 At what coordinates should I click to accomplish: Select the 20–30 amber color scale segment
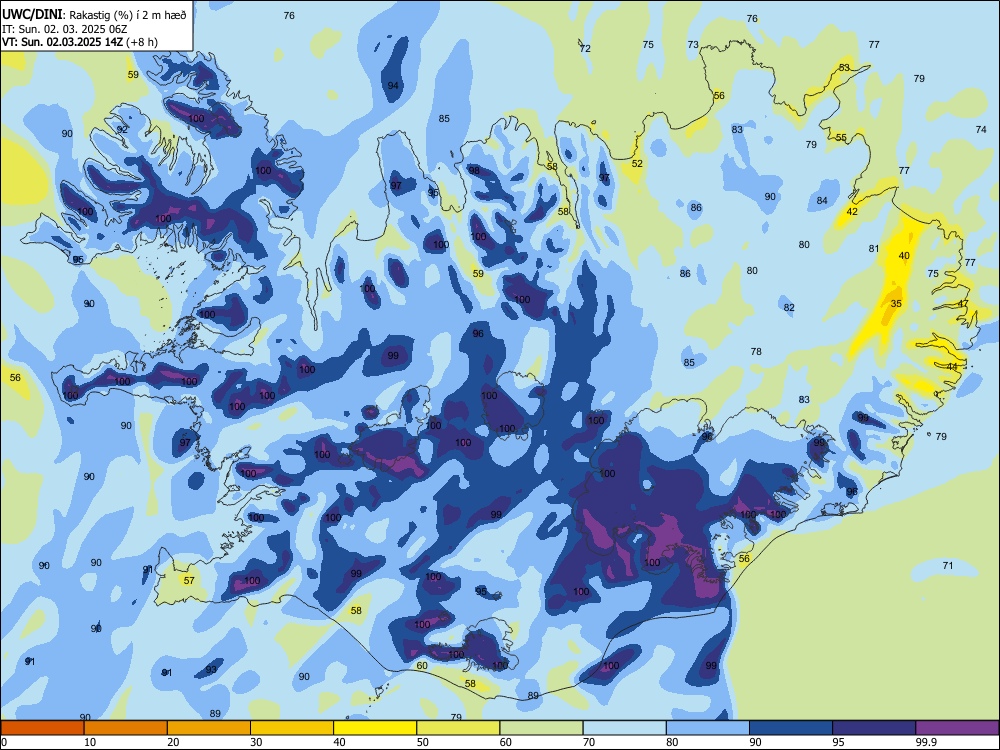pos(209,728)
